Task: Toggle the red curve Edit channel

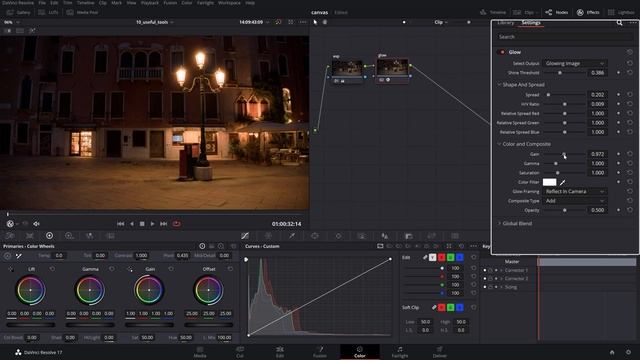Action: click(442, 258)
